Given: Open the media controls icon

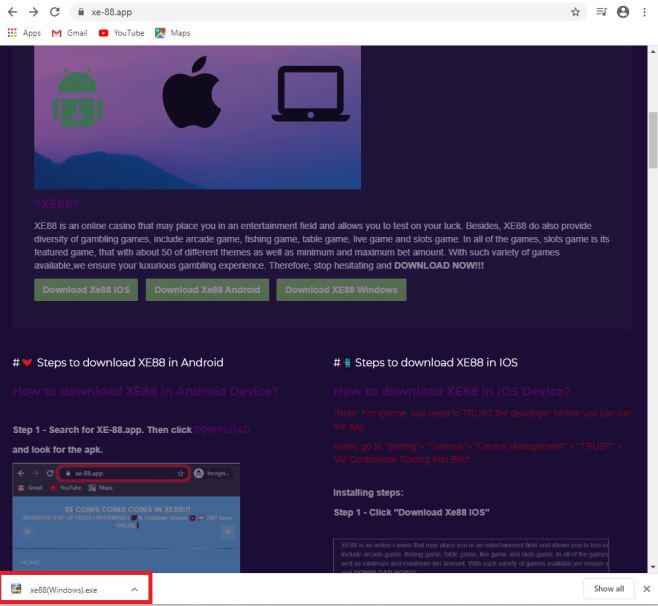Looking at the screenshot, I should (601, 12).
